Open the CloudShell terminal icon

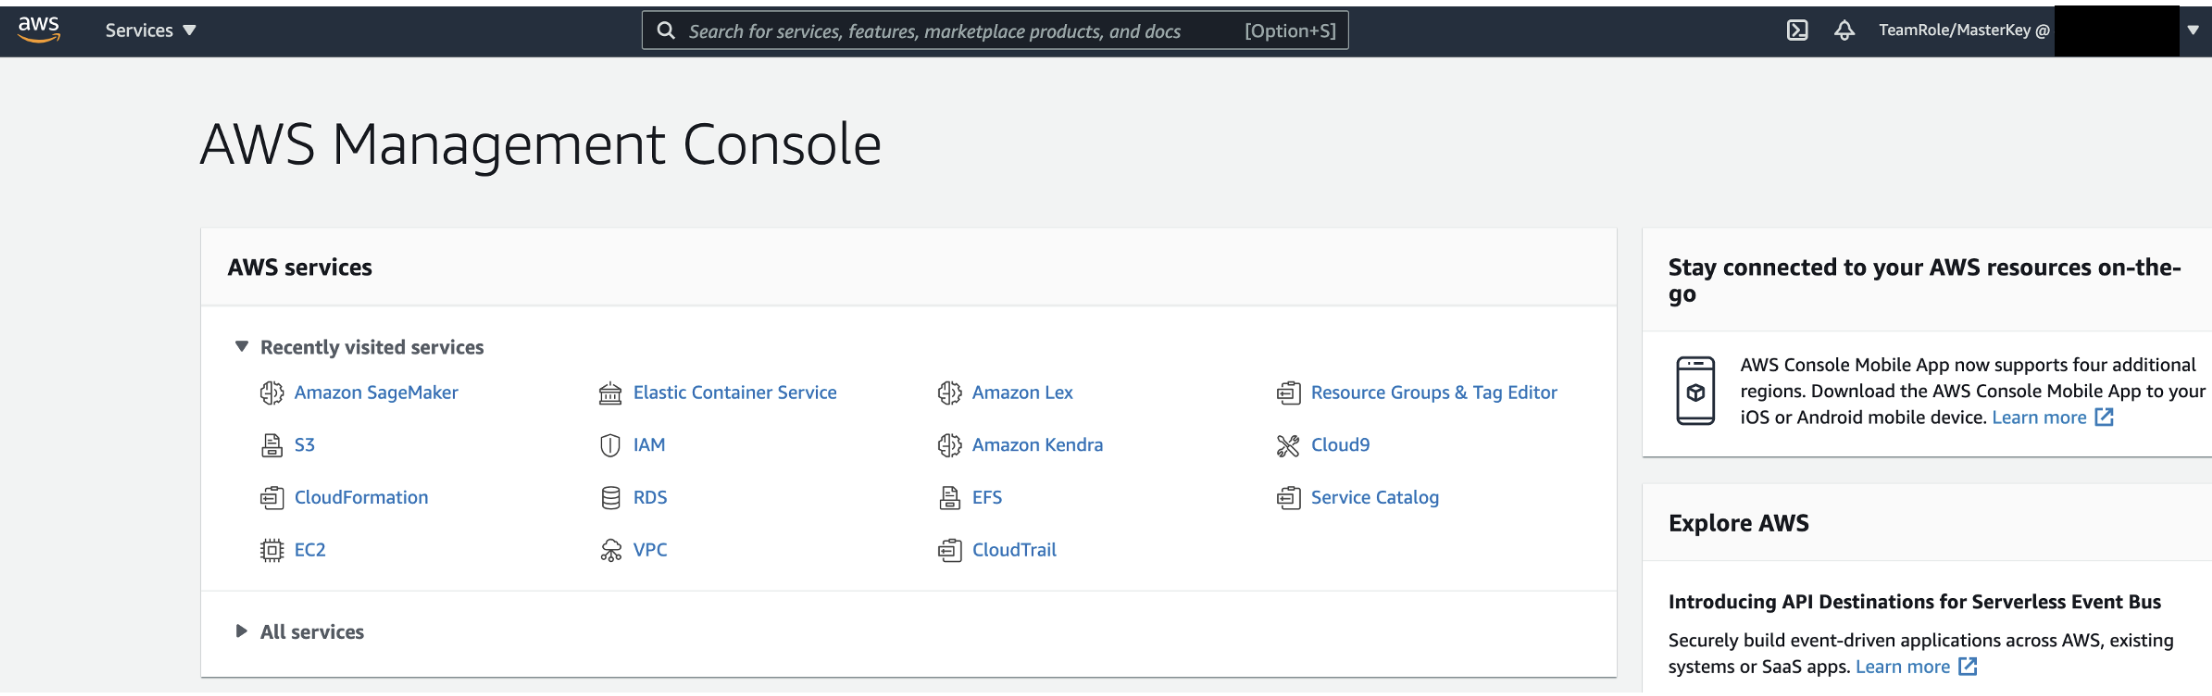pyautogui.click(x=1797, y=30)
